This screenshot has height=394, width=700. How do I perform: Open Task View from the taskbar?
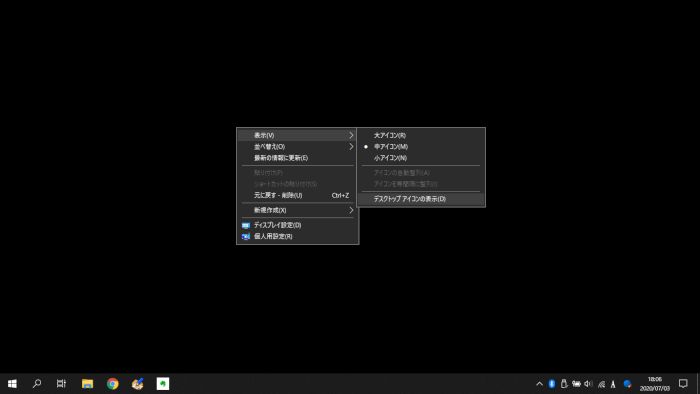(61, 384)
